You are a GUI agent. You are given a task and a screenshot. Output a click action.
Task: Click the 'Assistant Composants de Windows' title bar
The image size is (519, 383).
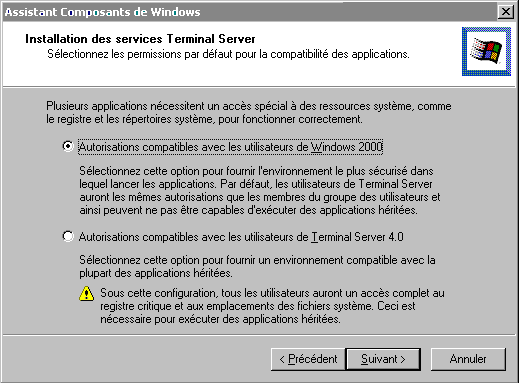(250, 12)
